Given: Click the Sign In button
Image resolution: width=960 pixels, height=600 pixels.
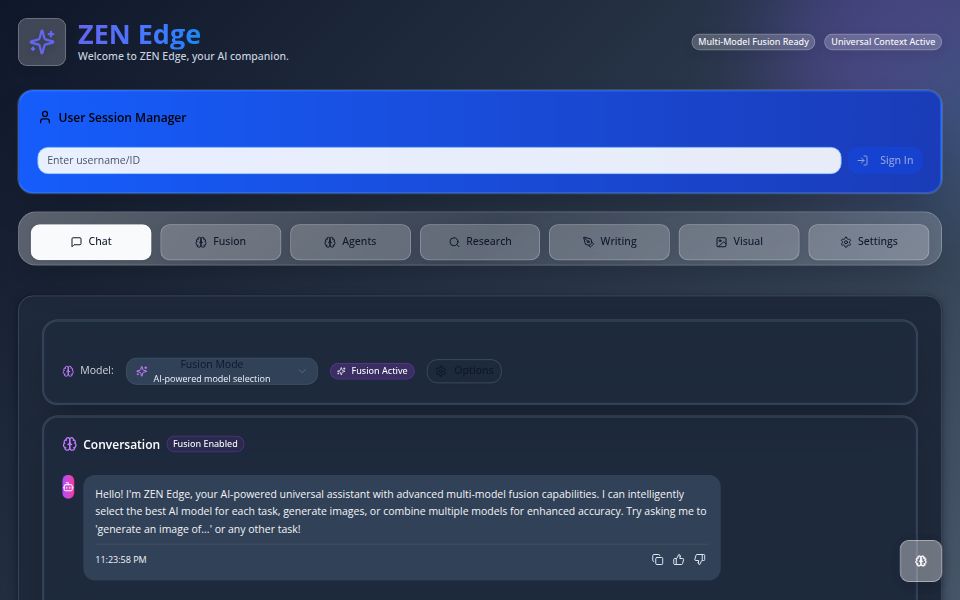Looking at the screenshot, I should [885, 160].
